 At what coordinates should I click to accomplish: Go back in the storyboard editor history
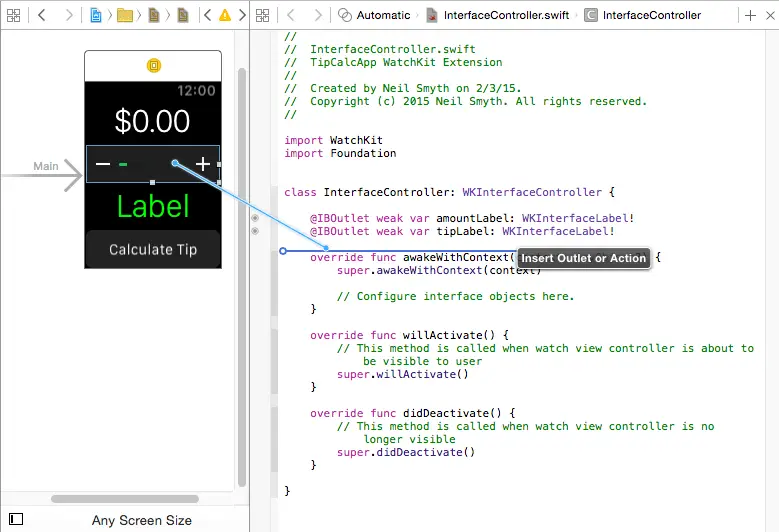[42, 15]
